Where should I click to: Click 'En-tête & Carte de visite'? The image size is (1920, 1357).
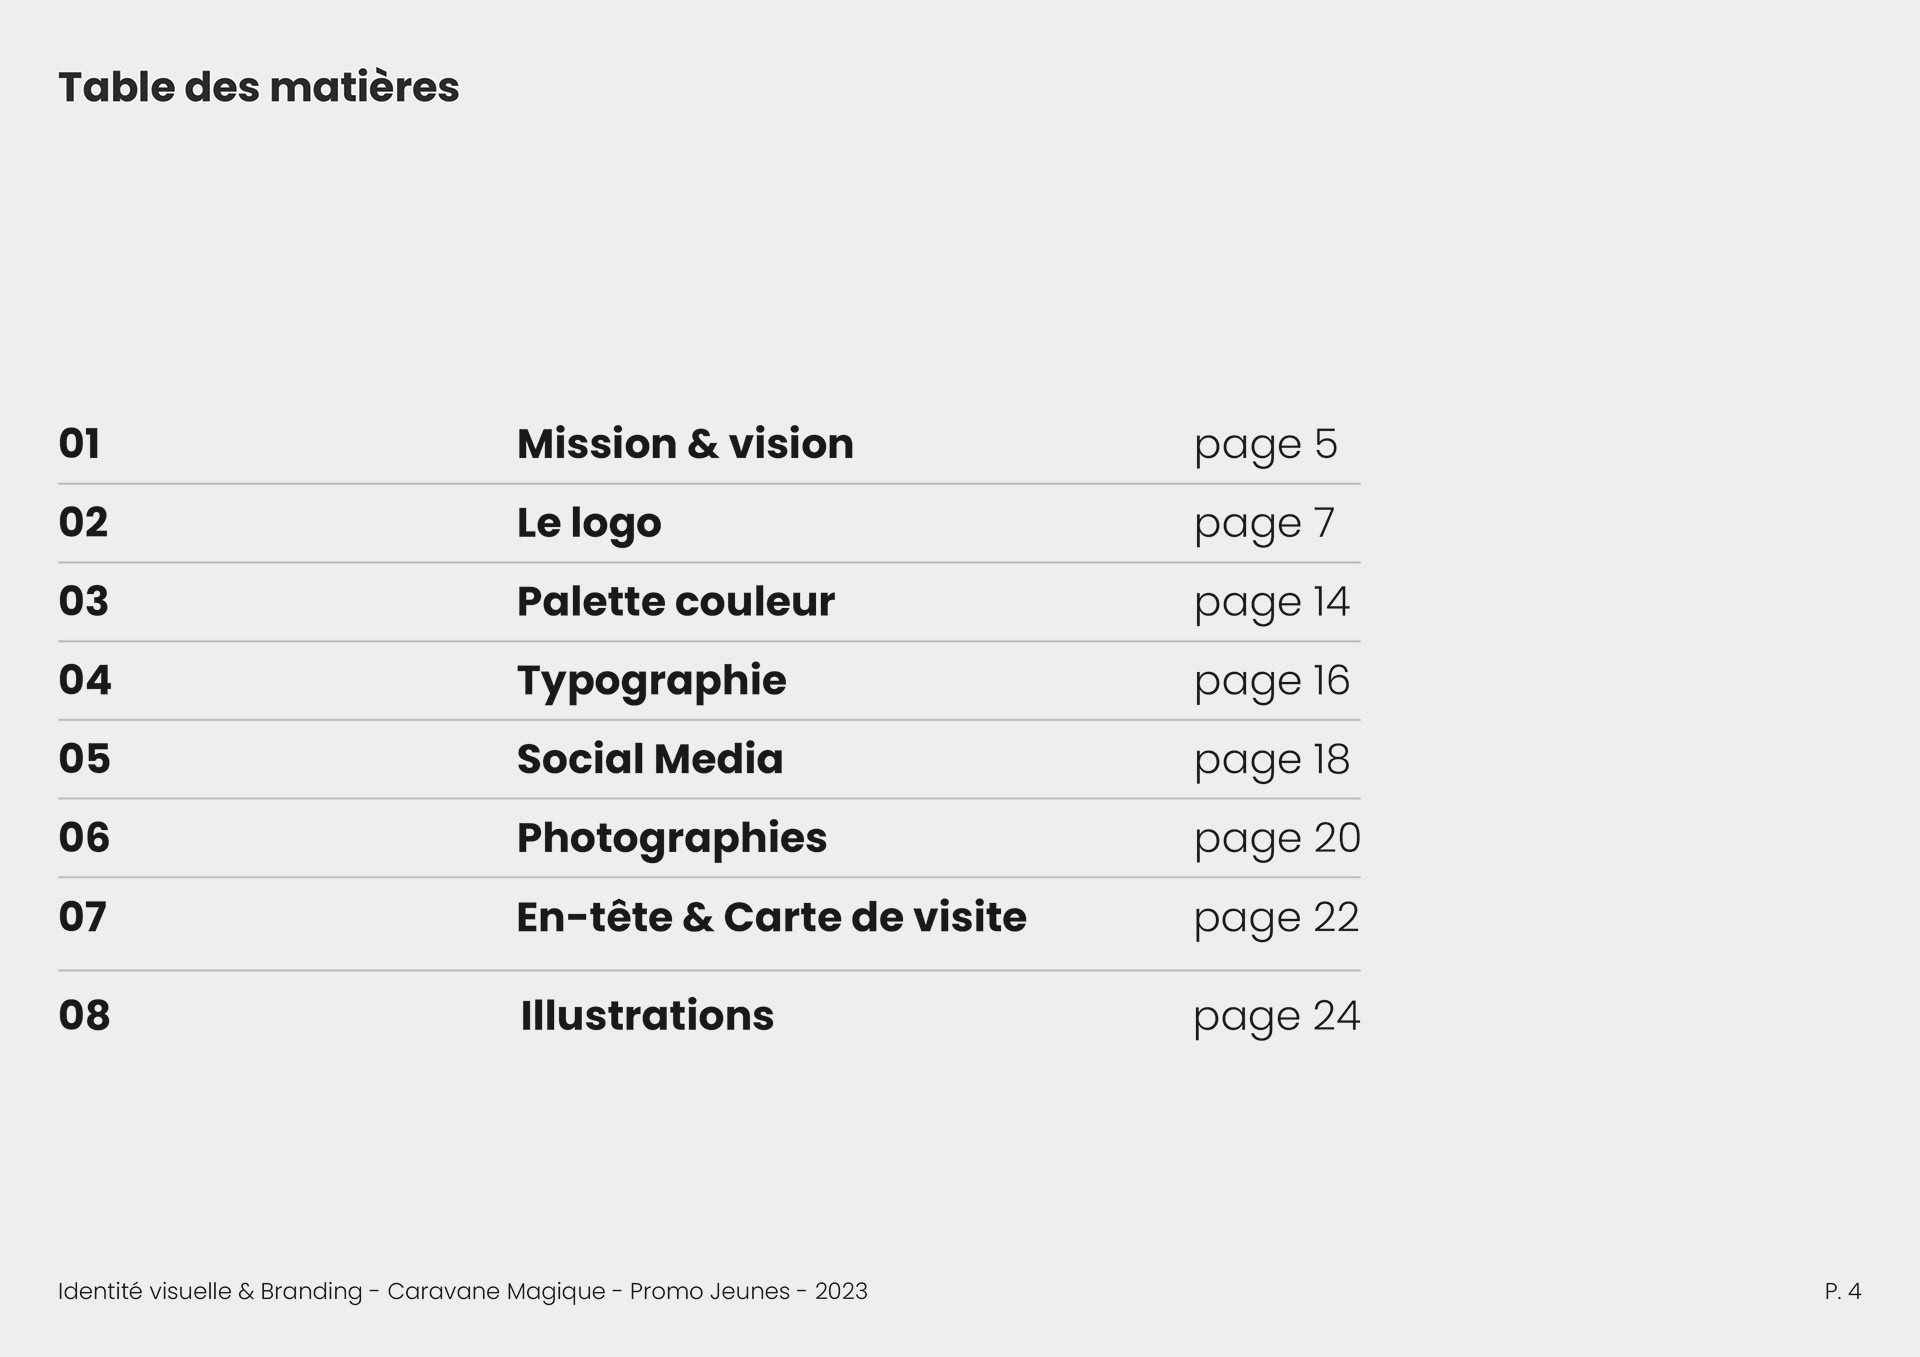click(771, 917)
